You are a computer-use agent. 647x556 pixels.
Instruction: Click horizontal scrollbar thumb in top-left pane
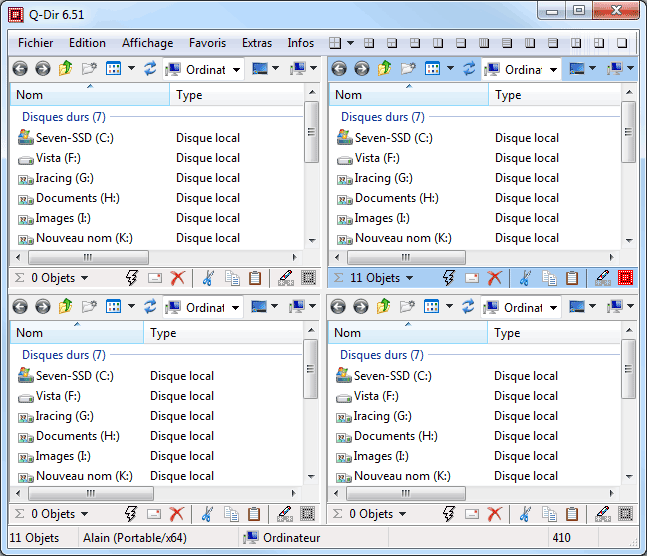coord(88,258)
